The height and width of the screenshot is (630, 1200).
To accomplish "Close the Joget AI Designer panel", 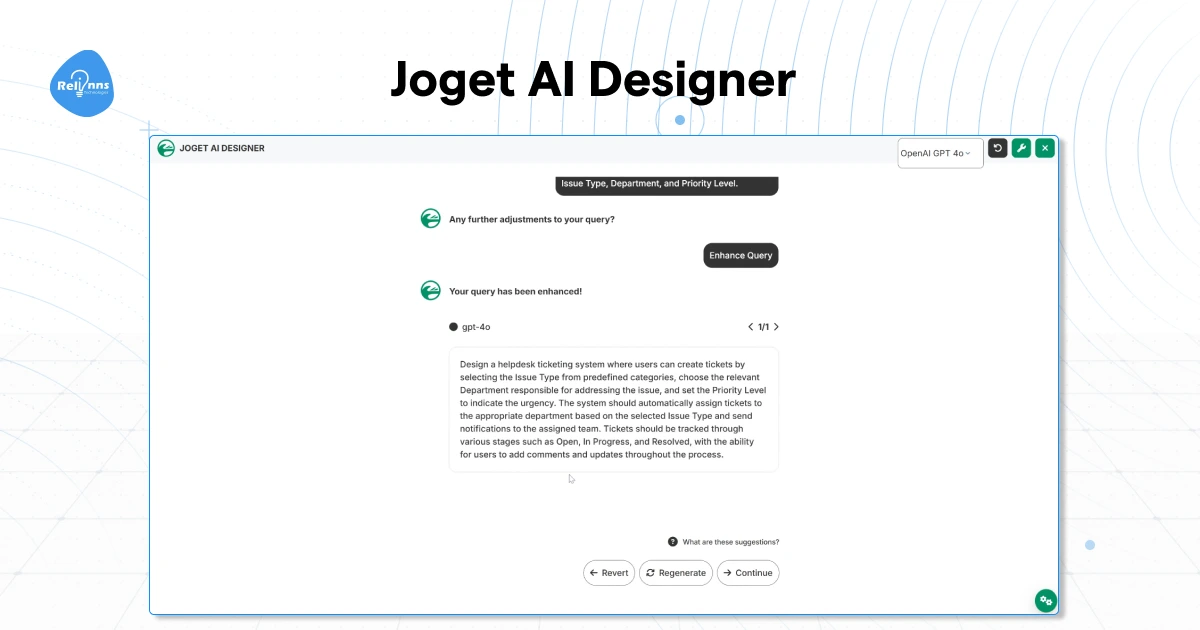I will (x=1045, y=148).
